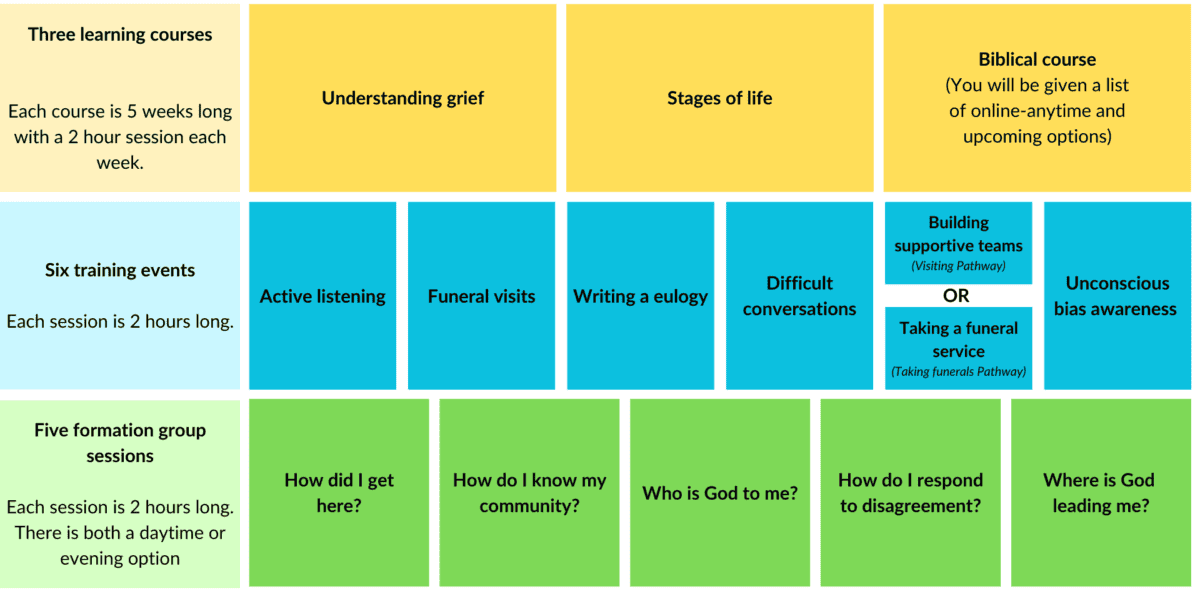This screenshot has height=594, width=1200.
Task: Open How do I know my community? box
Action: pyautogui.click(x=529, y=493)
